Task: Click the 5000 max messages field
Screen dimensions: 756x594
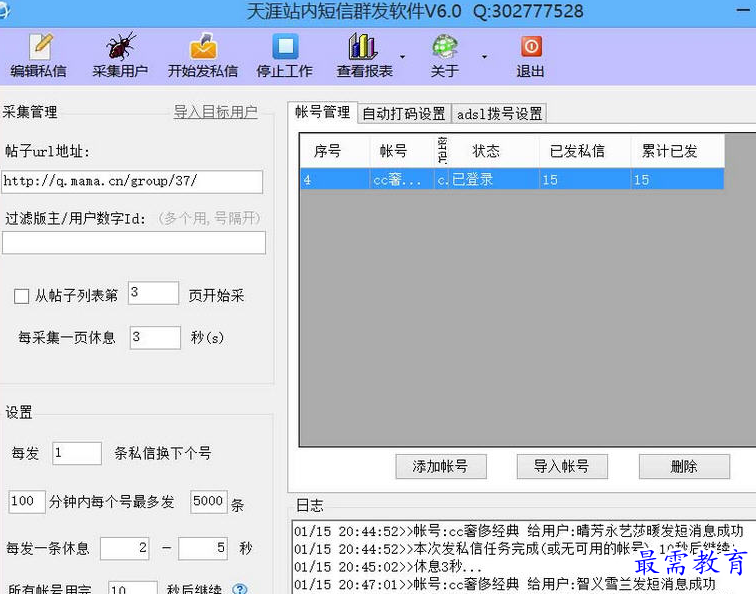Action: coord(209,502)
